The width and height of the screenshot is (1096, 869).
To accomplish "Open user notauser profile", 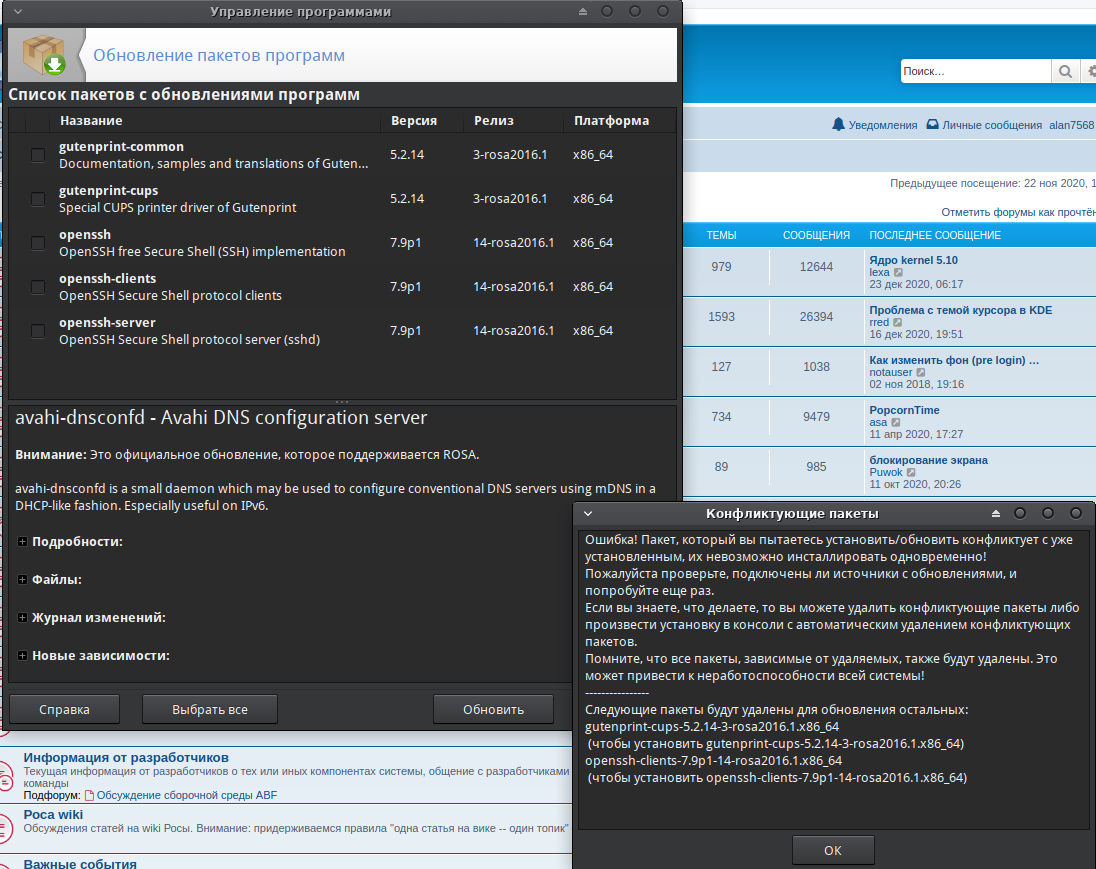I will pyautogui.click(x=891, y=373).
